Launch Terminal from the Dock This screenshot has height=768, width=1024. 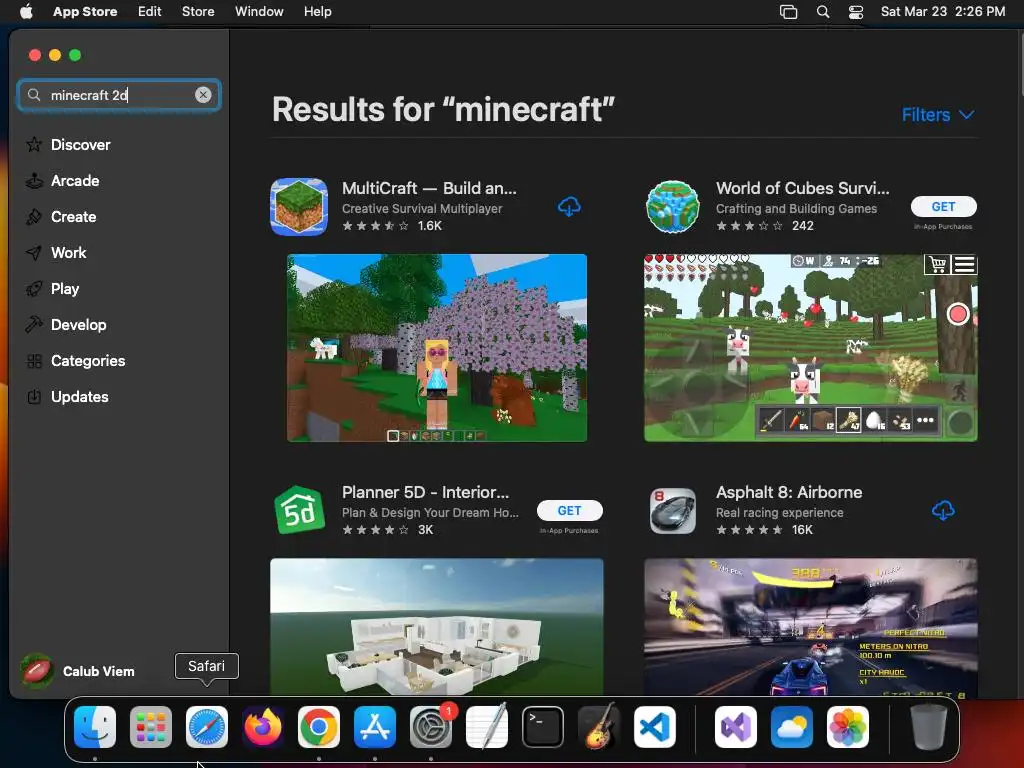[543, 727]
